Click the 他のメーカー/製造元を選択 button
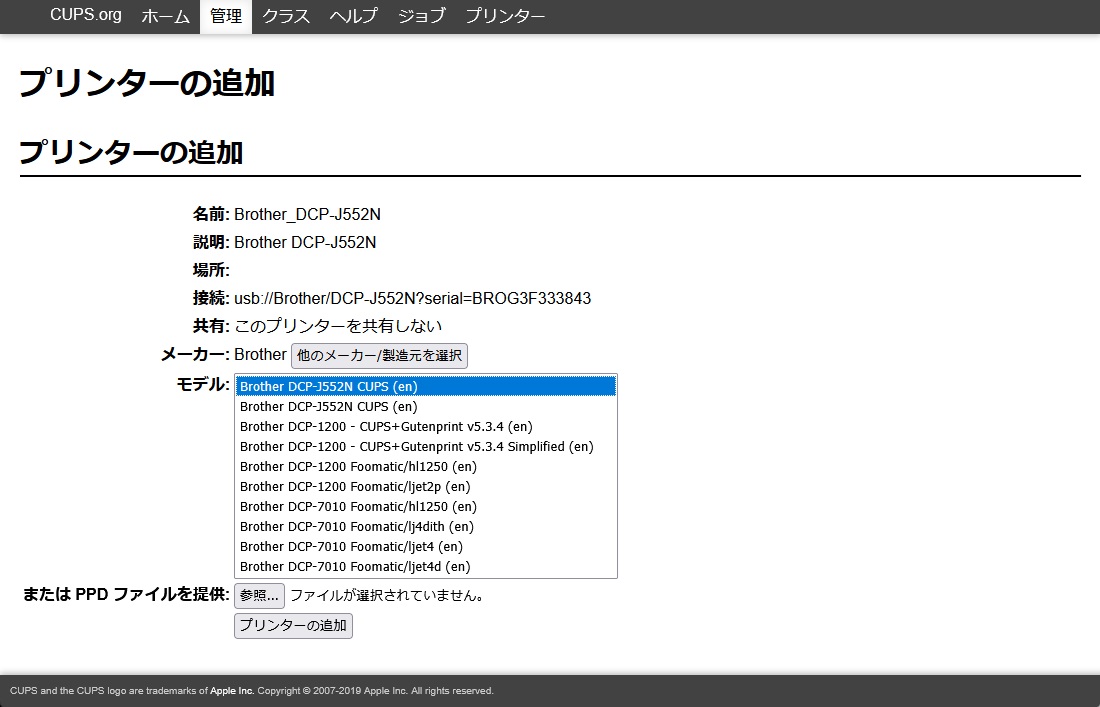 coord(380,356)
